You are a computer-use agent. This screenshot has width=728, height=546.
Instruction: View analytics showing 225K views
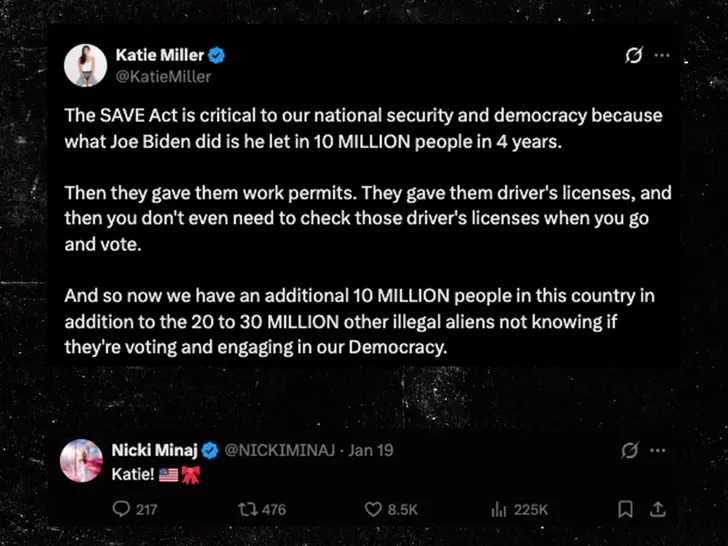pyautogui.click(x=498, y=509)
